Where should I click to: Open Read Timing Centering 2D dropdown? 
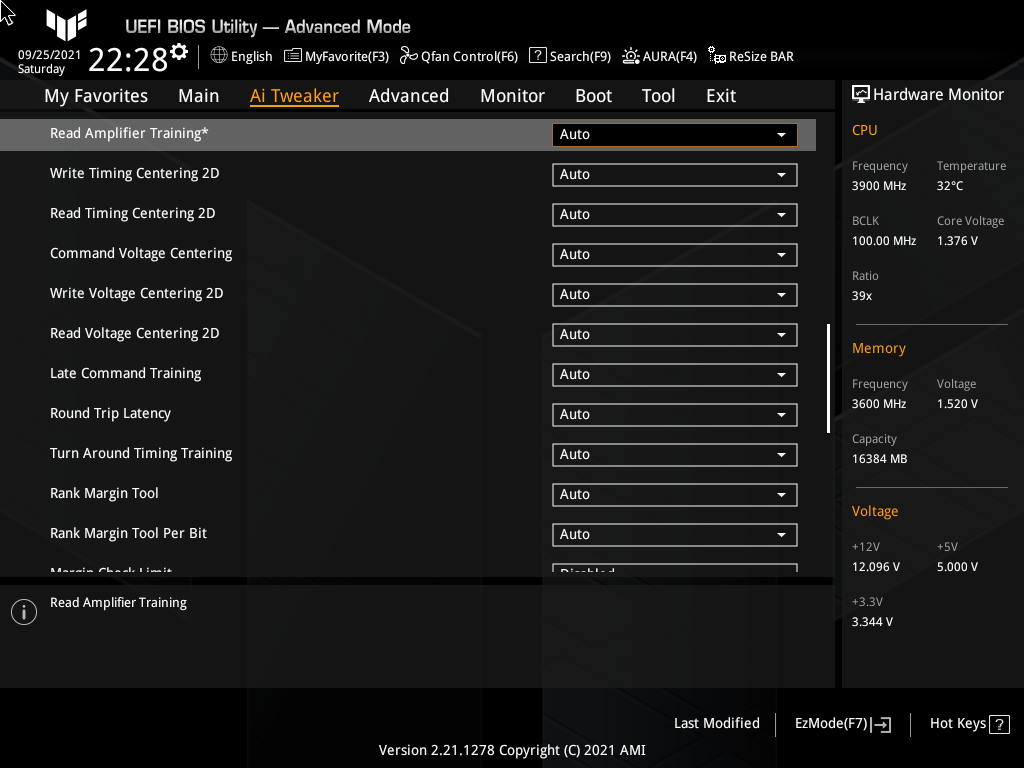tap(675, 214)
